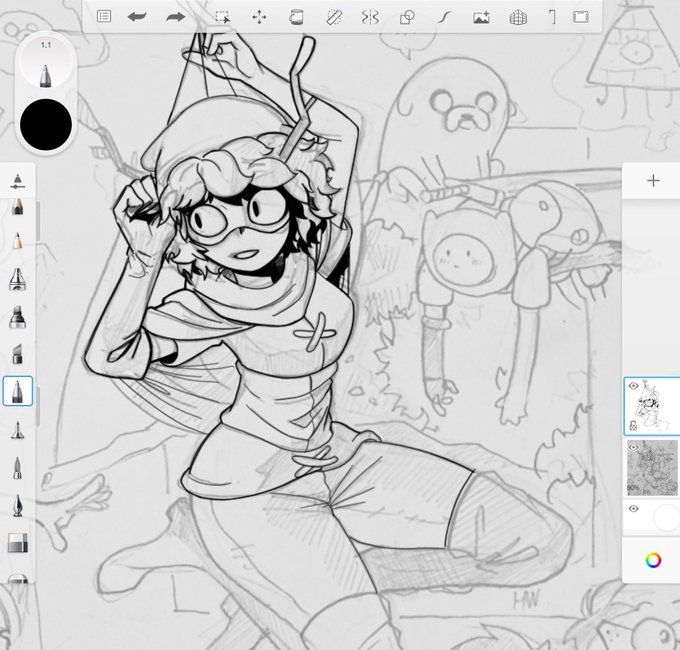The width and height of the screenshot is (680, 650).
Task: Select the highlighted technical pen brush
Action: [x=17, y=391]
